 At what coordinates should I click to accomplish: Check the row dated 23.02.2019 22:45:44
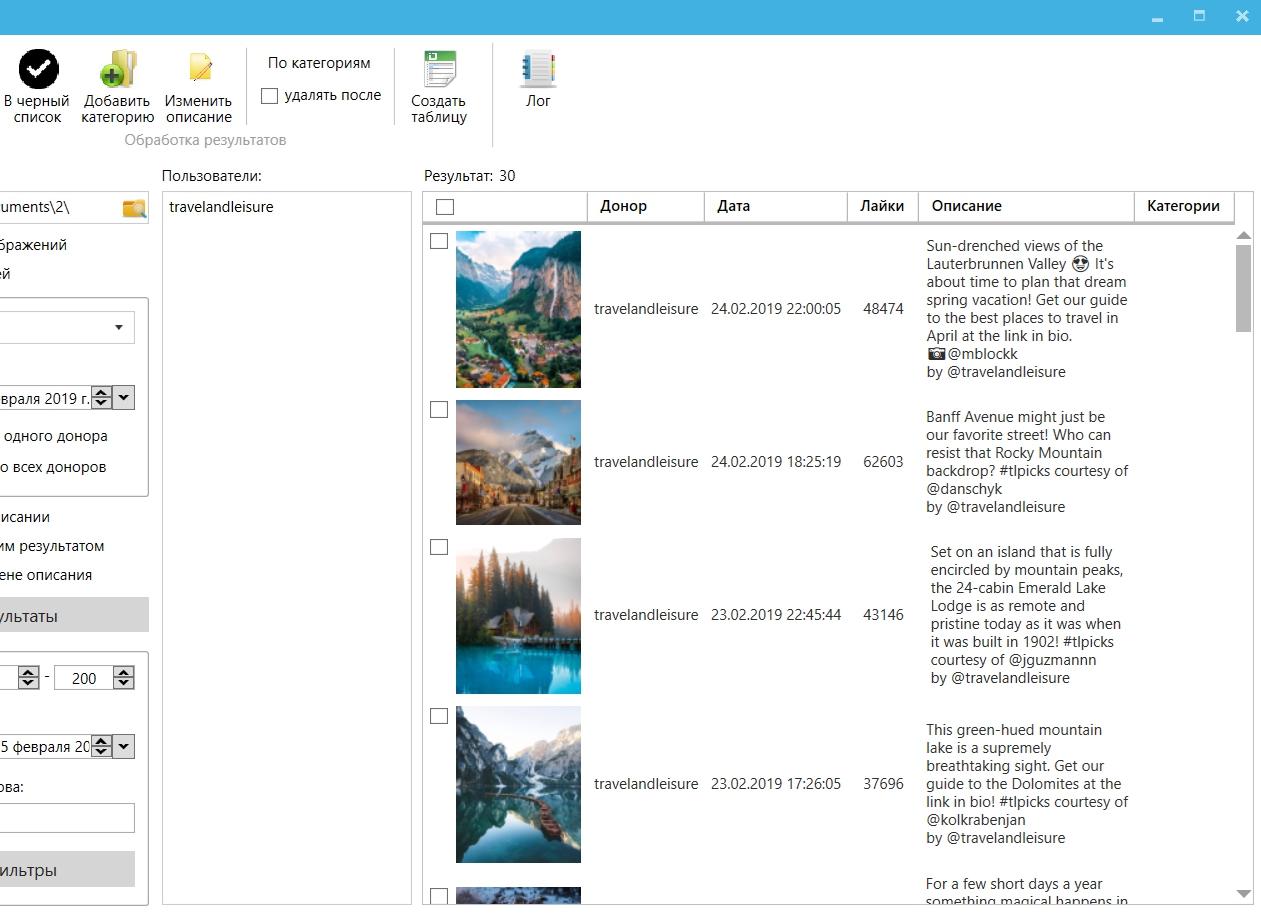[439, 547]
